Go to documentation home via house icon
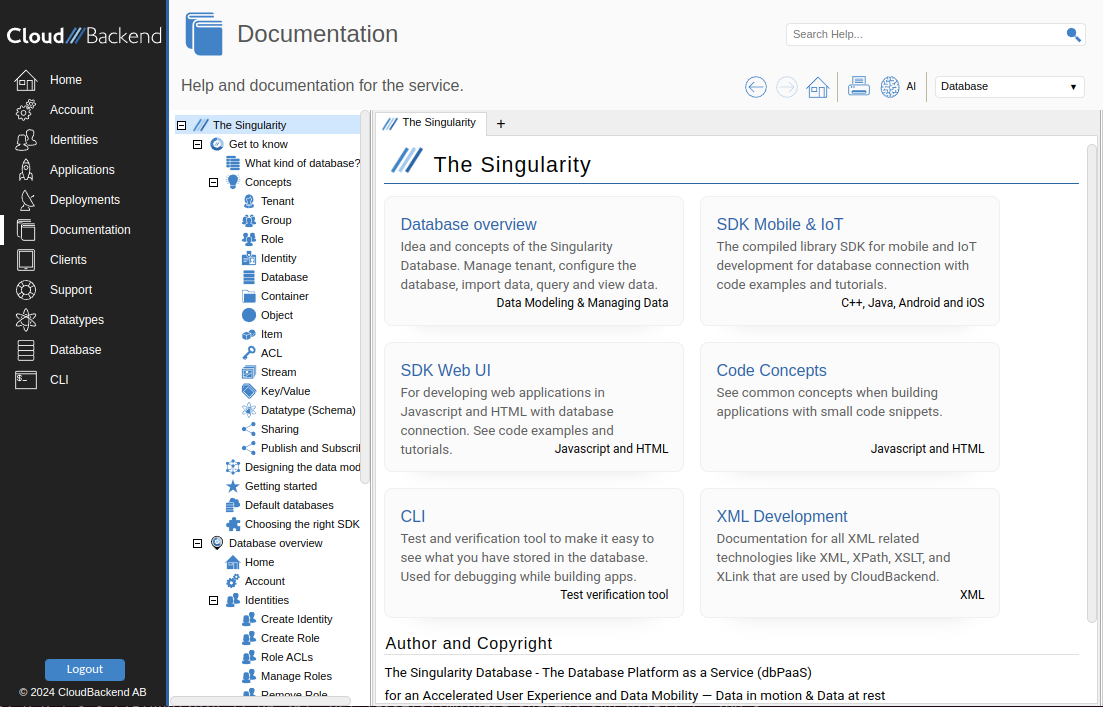The width and height of the screenshot is (1103, 707). coord(817,87)
